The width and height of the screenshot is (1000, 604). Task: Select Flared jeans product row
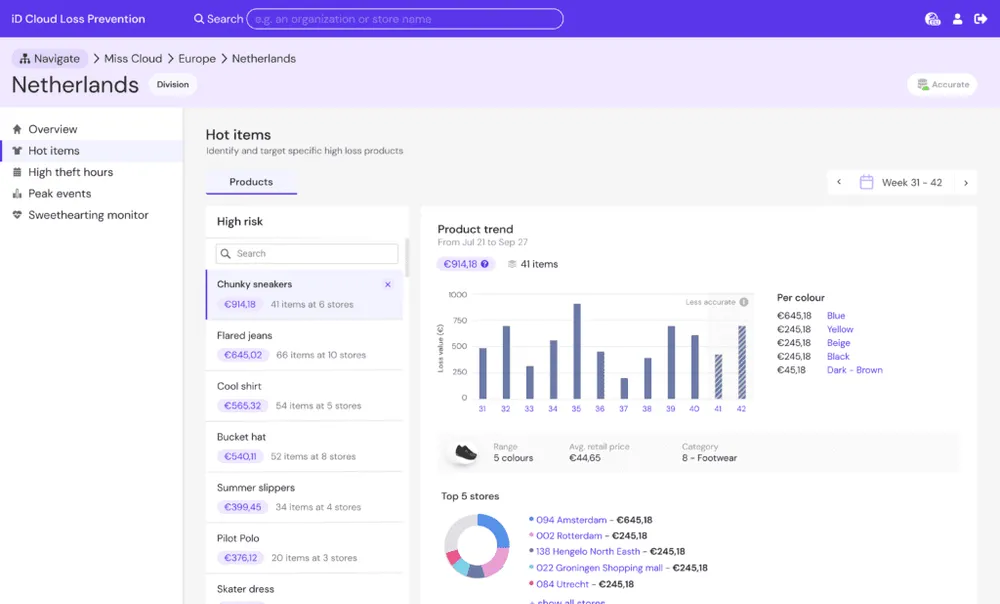pos(305,345)
